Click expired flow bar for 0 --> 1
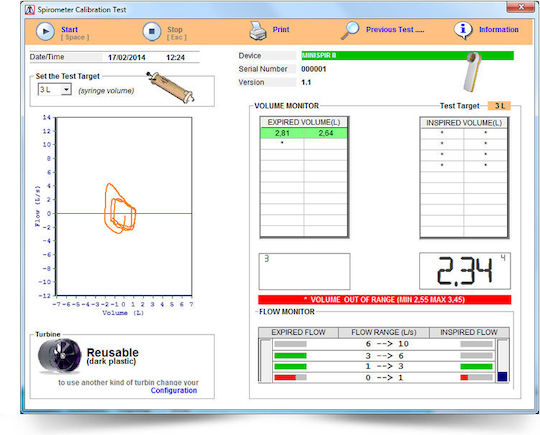 [290, 378]
